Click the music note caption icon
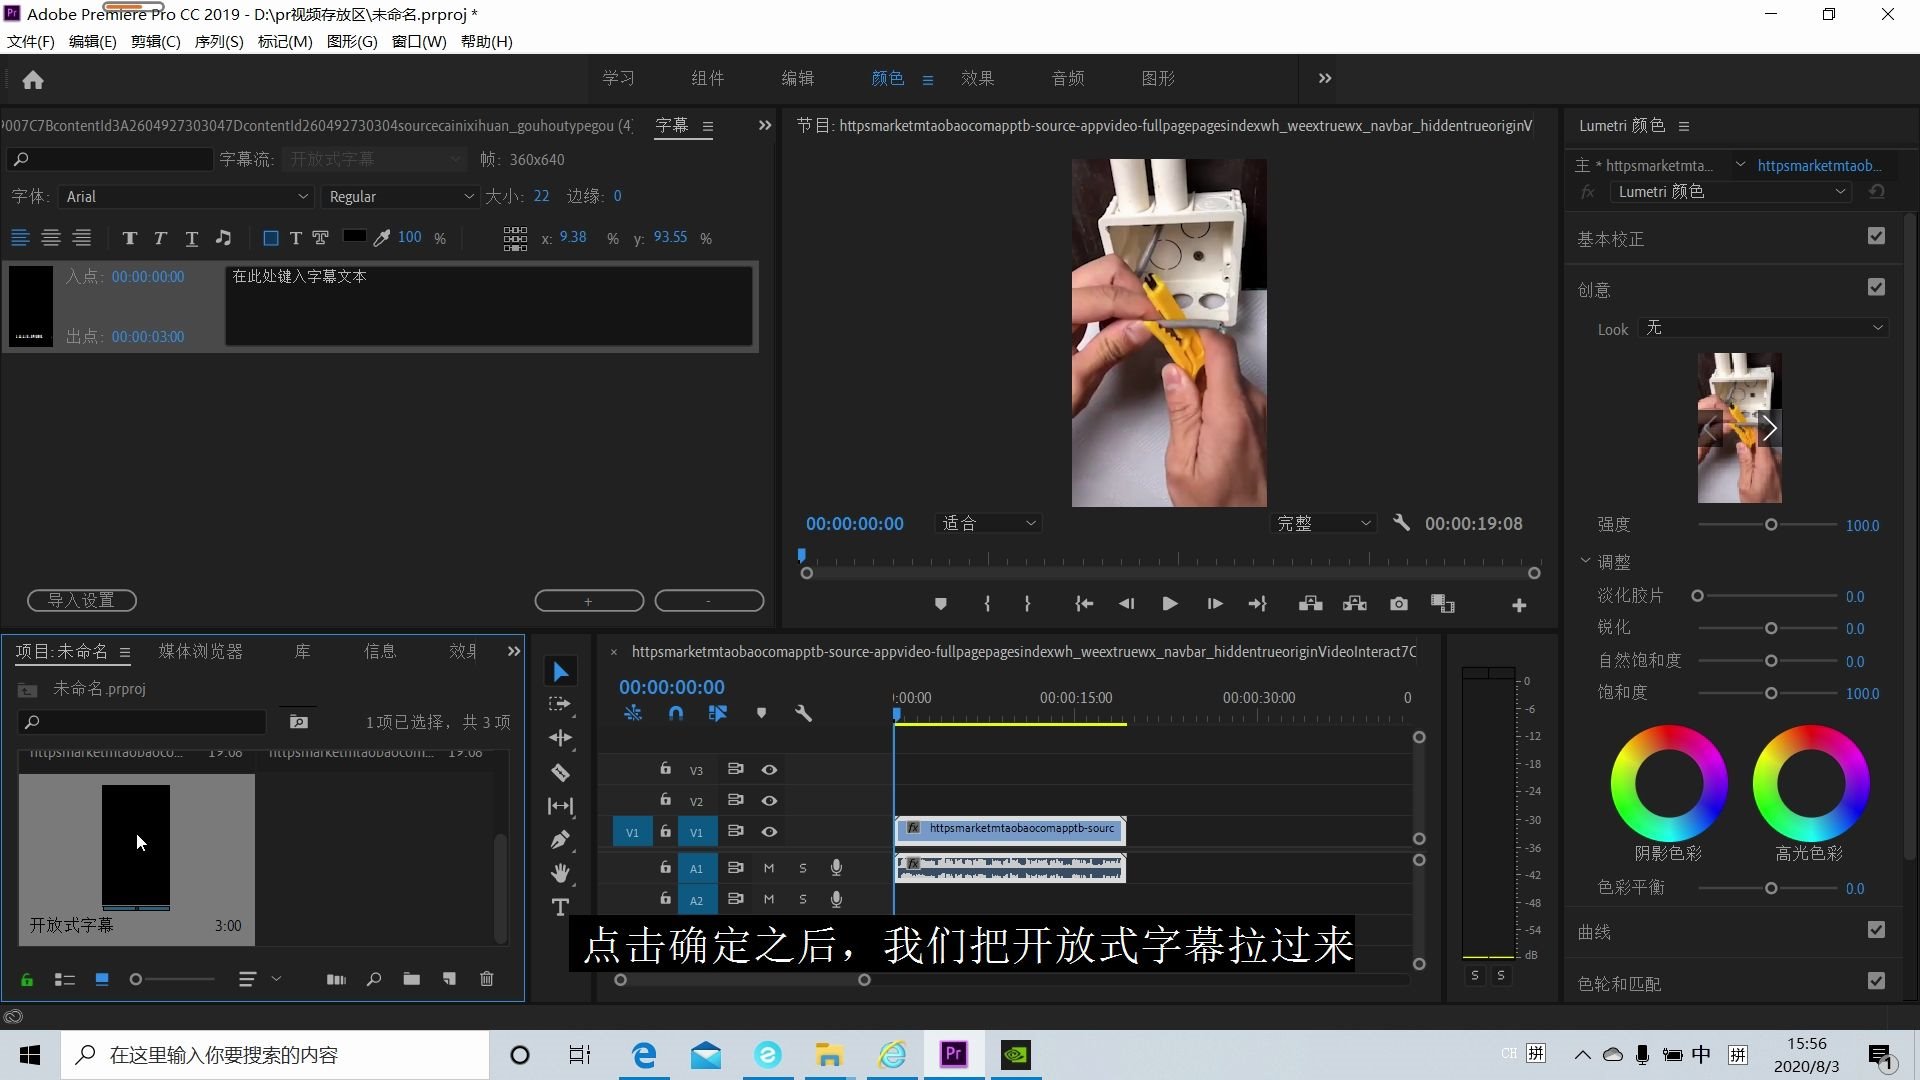 [x=223, y=238]
